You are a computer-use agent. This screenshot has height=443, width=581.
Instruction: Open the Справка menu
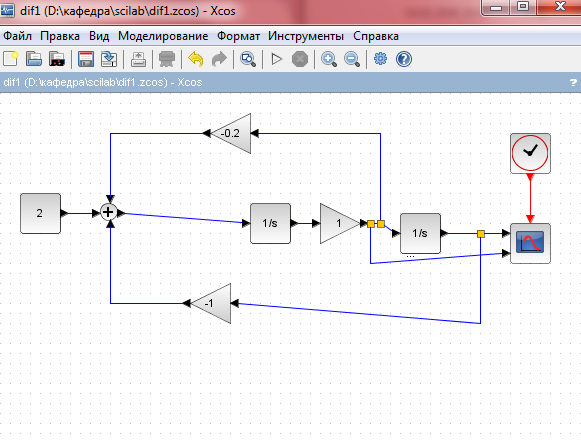click(376, 36)
